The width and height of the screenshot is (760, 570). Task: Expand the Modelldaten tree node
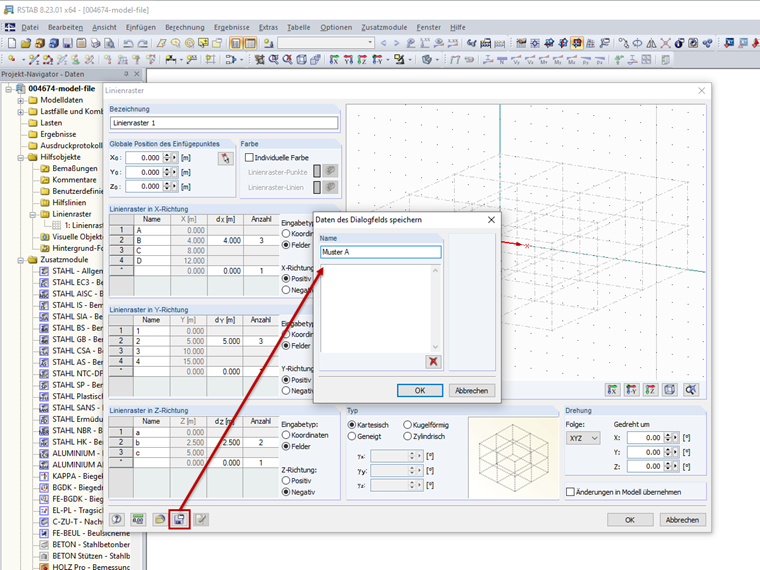tap(21, 100)
